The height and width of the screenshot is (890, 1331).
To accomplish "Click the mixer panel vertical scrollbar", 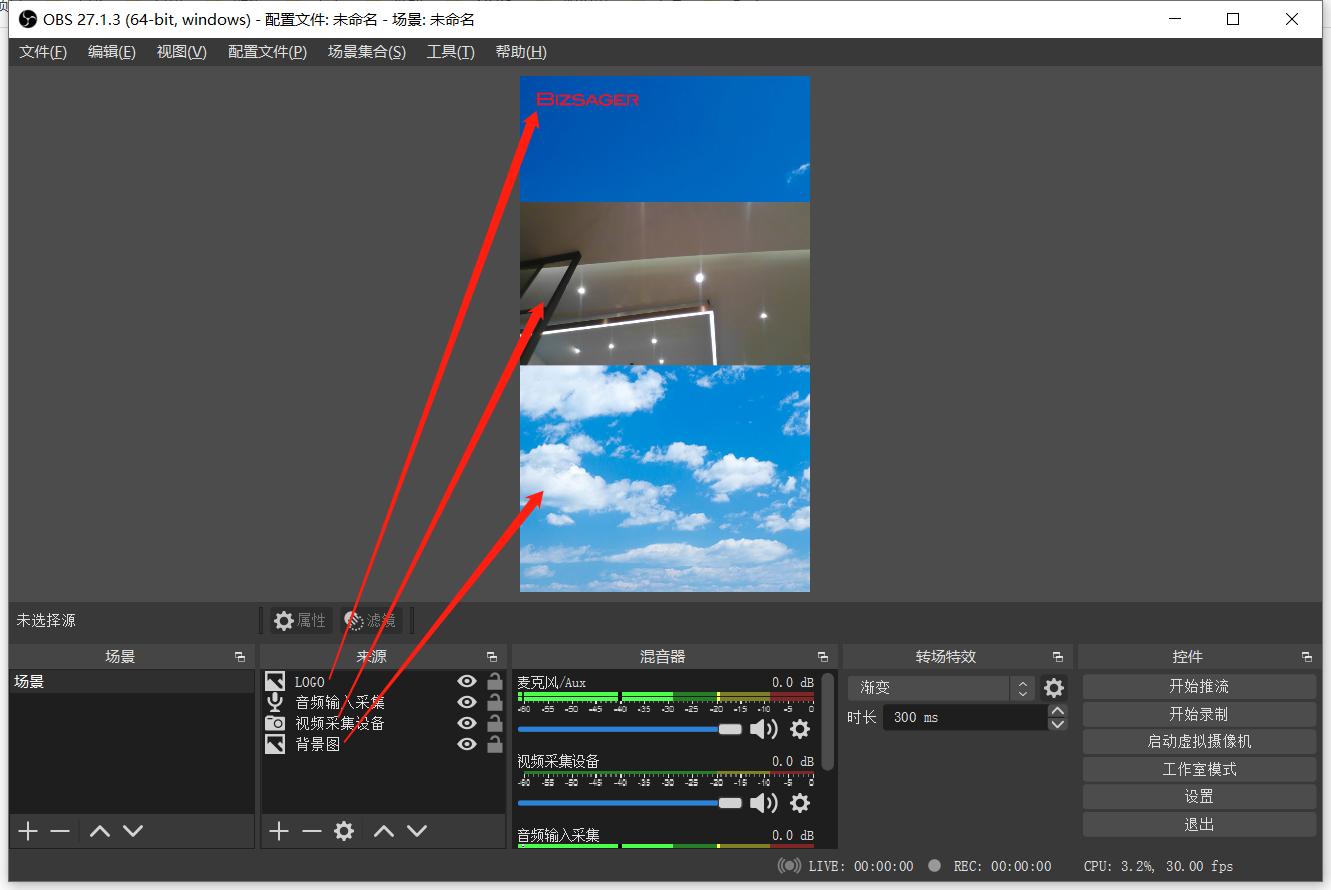I will coord(828,720).
